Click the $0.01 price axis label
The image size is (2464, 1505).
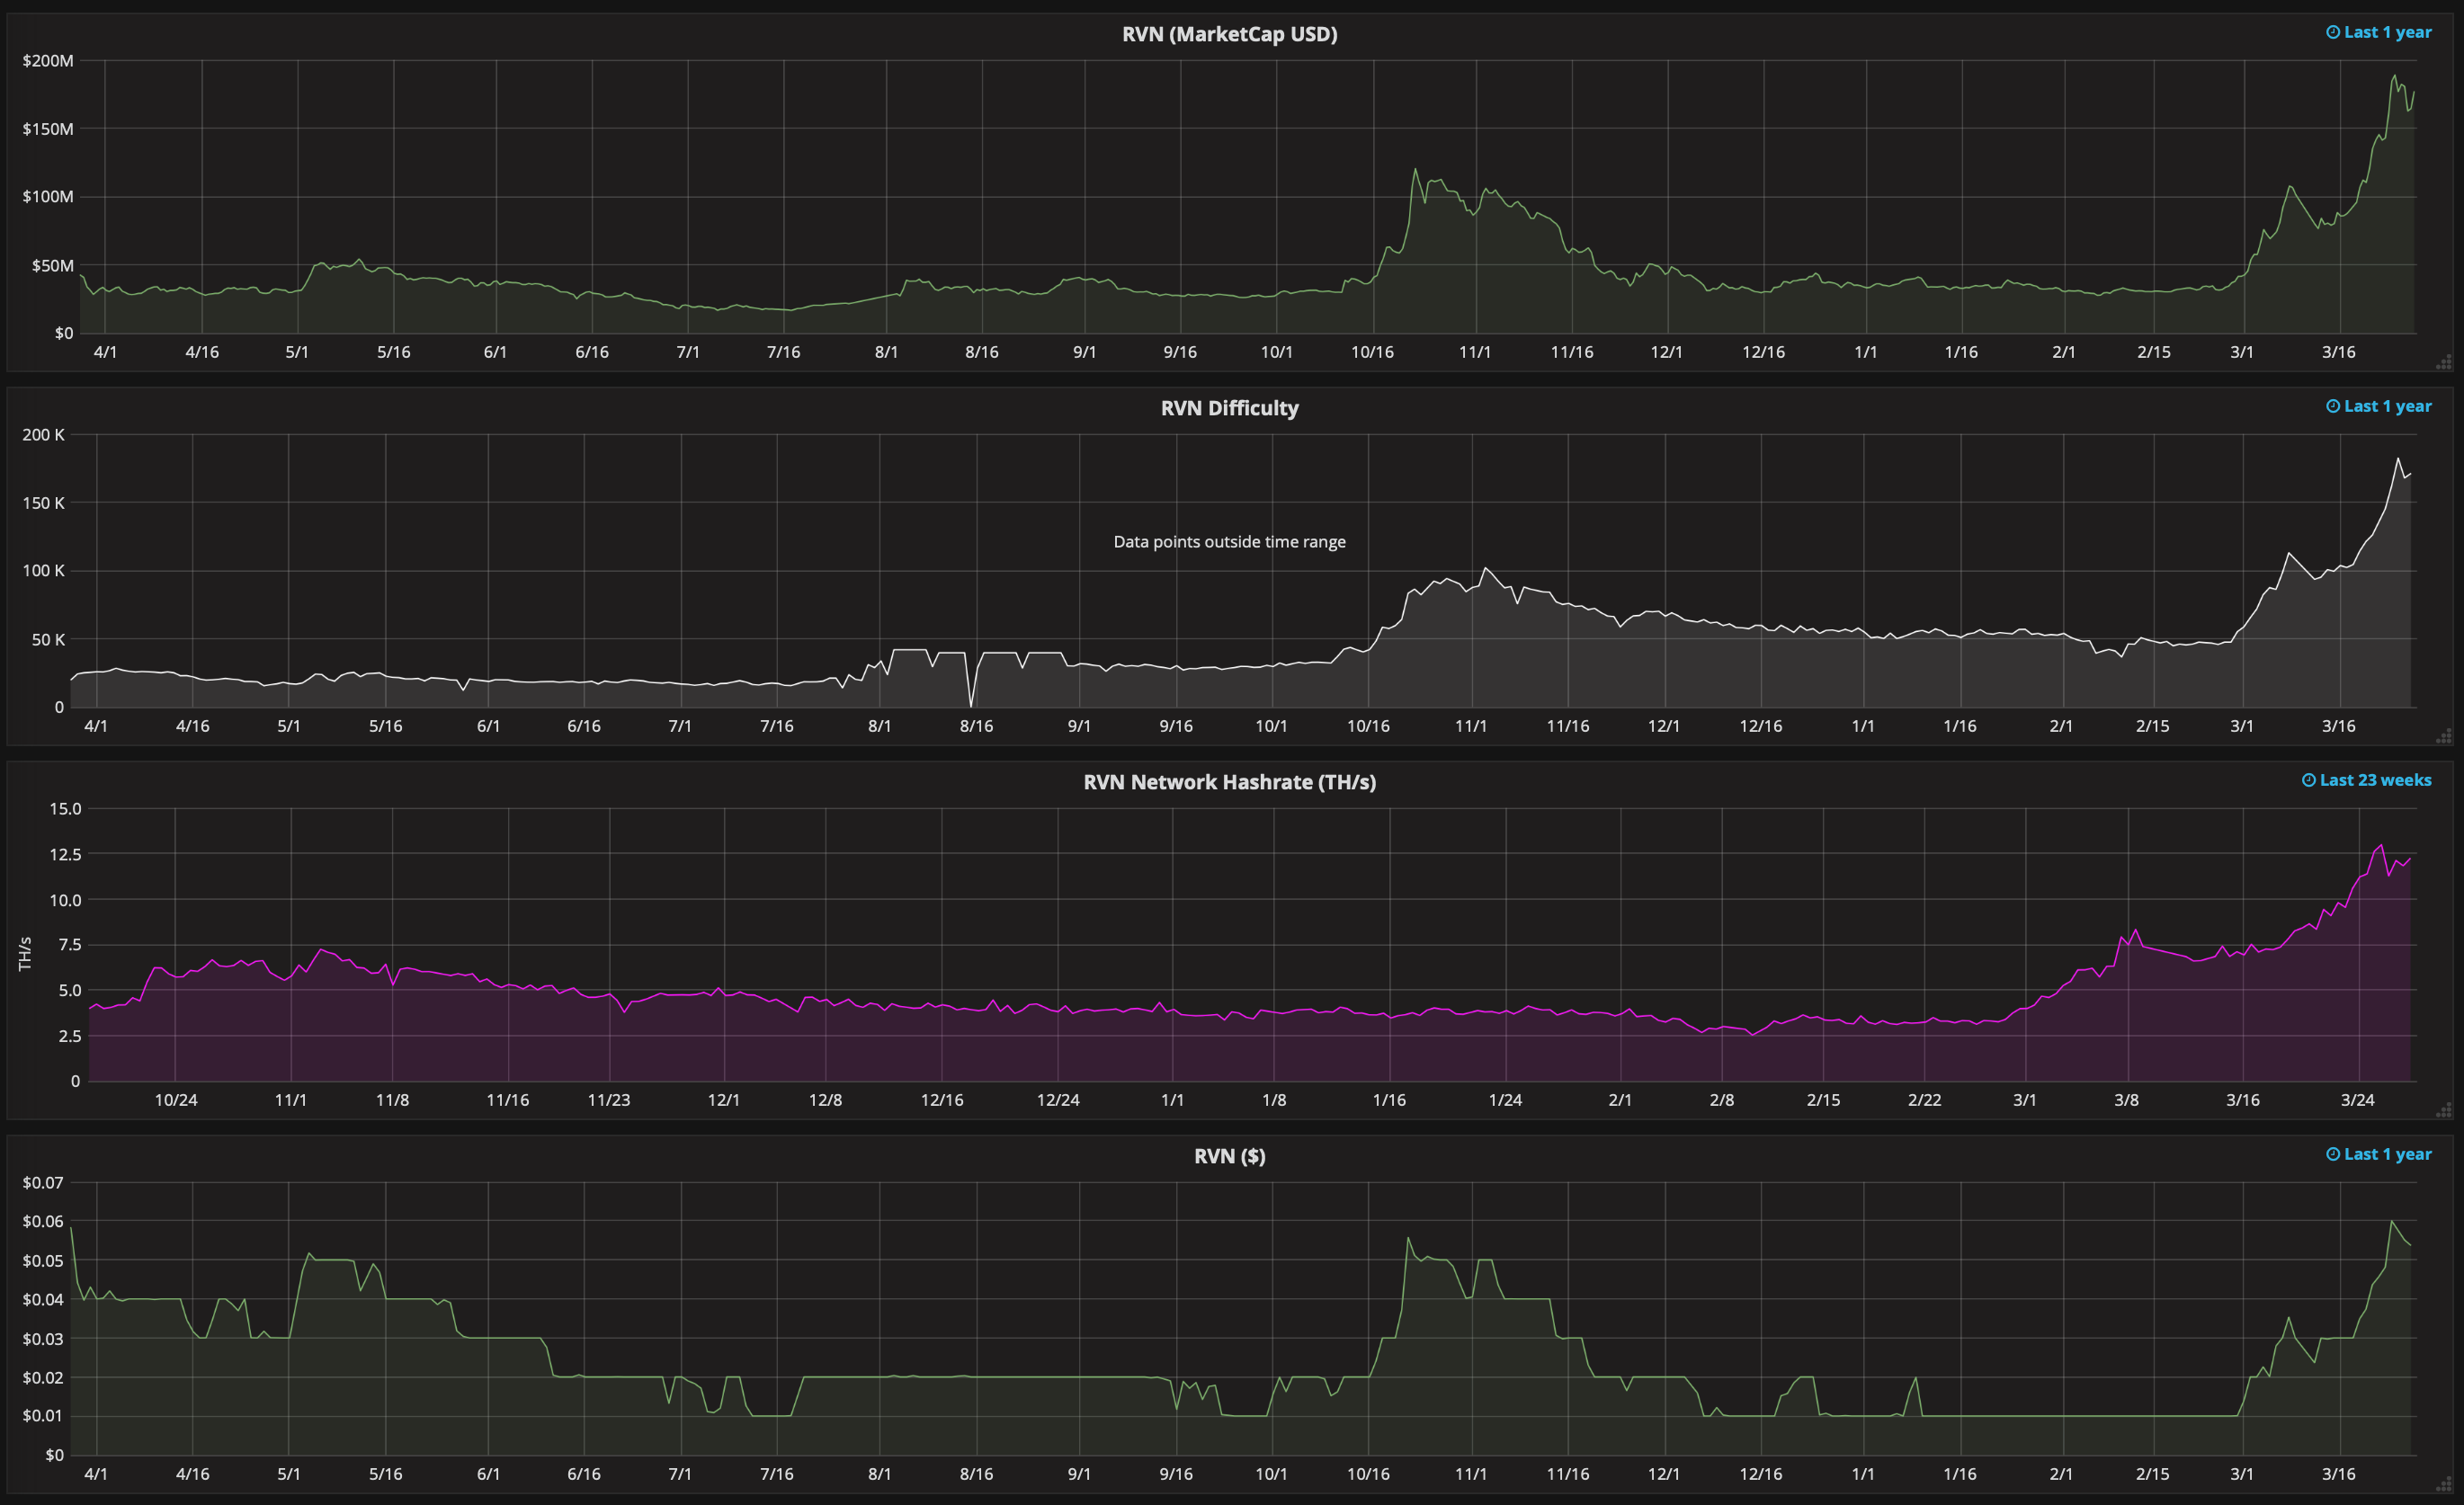coord(43,1416)
